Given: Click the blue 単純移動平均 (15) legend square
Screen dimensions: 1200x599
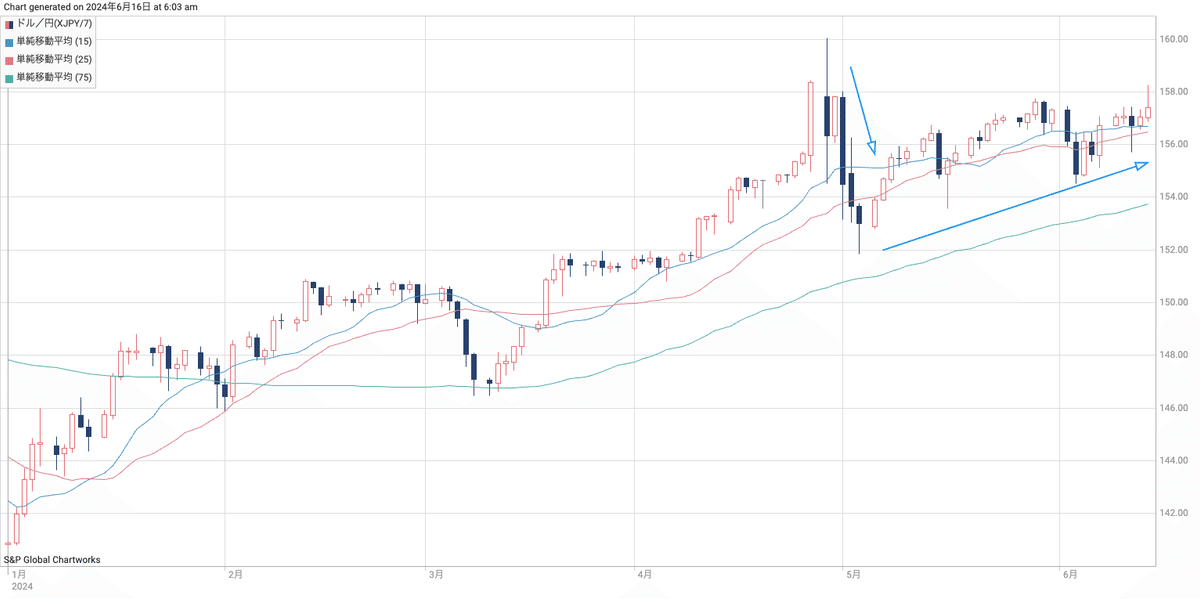Looking at the screenshot, I should [x=10, y=41].
